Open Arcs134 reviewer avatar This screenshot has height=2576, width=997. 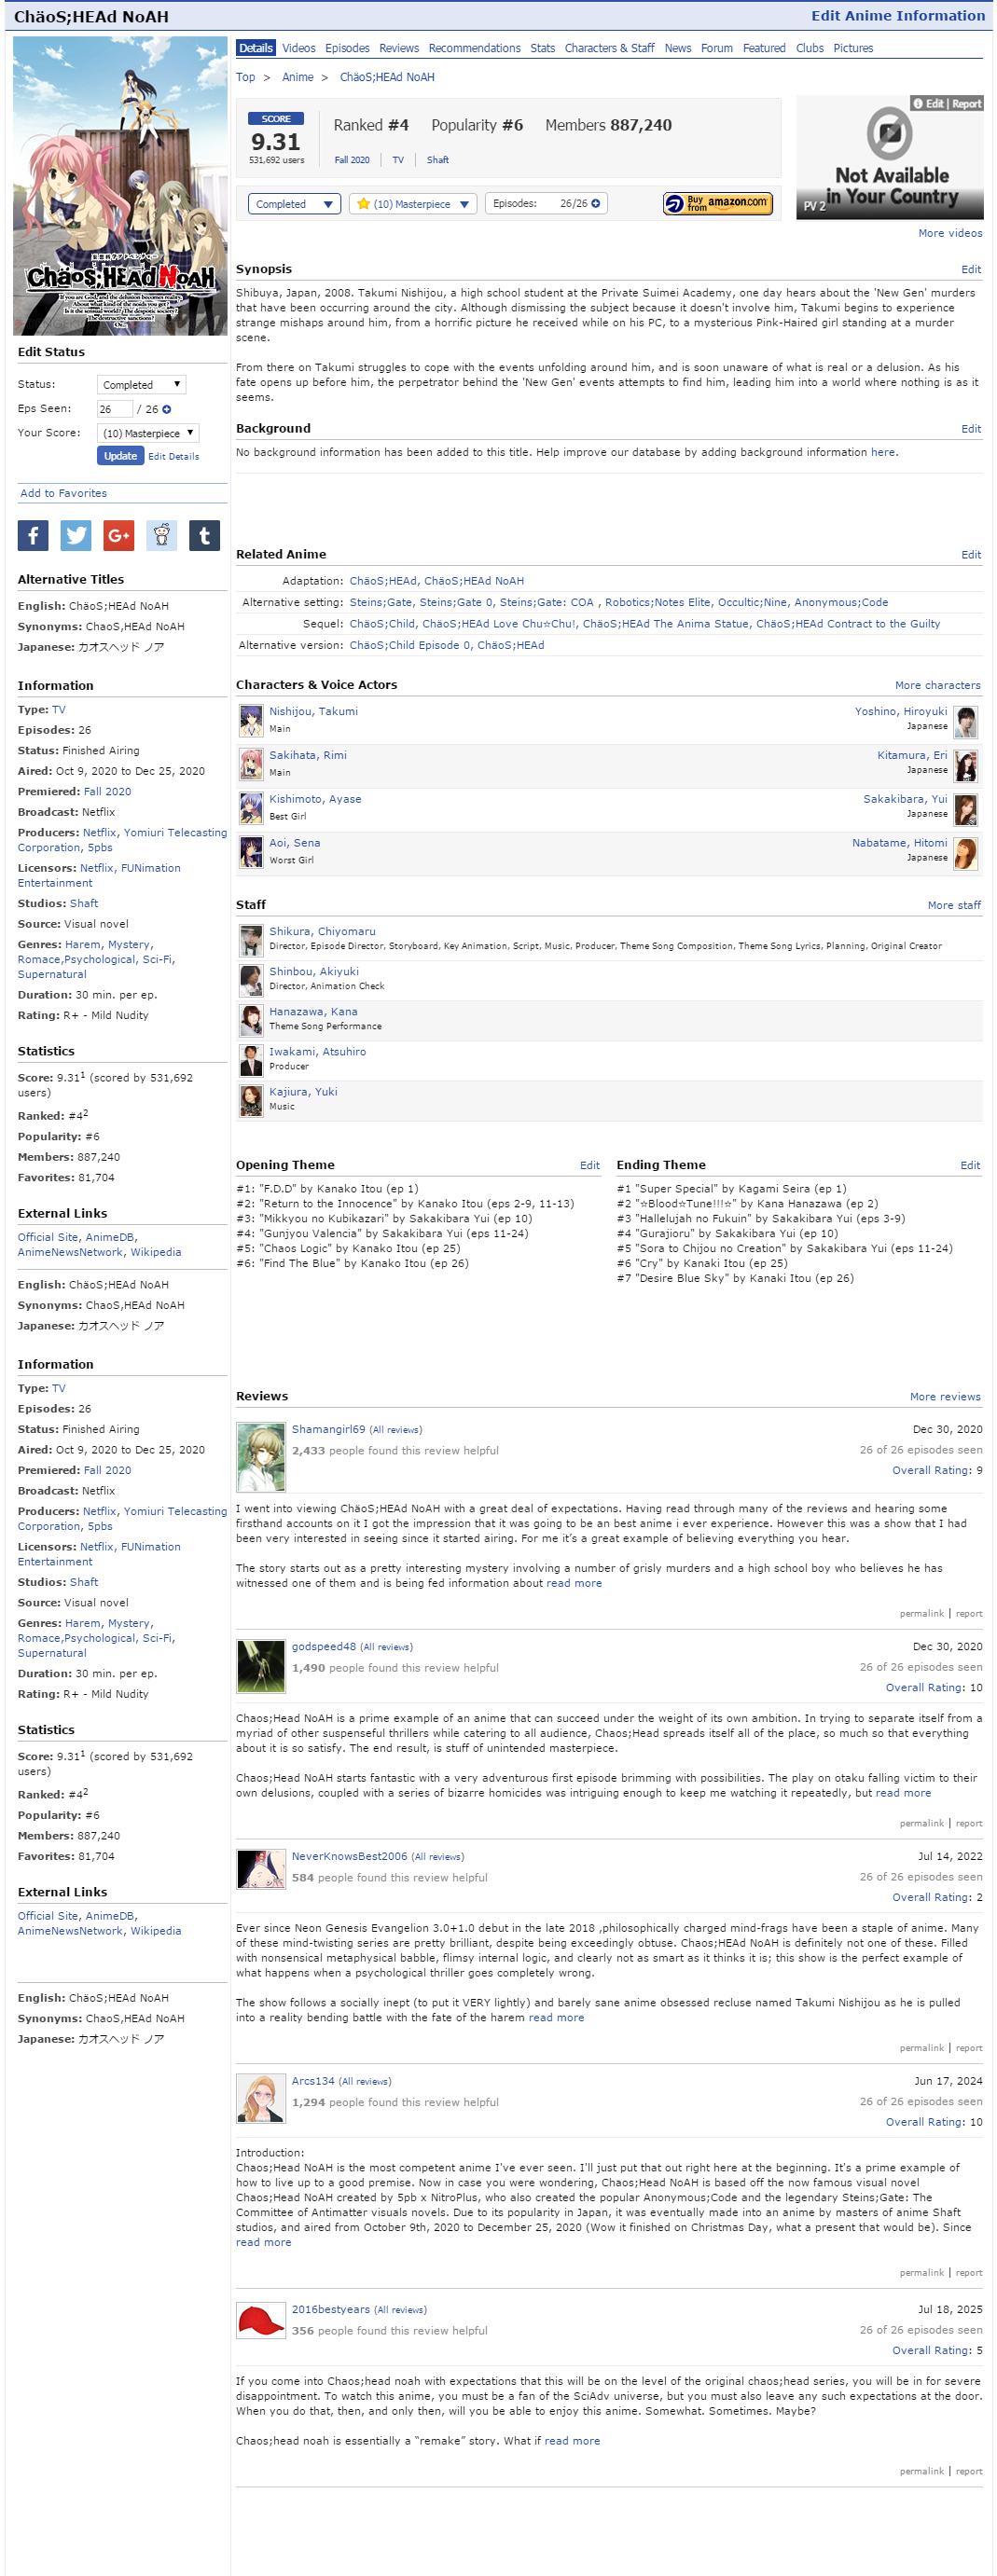(x=261, y=2098)
